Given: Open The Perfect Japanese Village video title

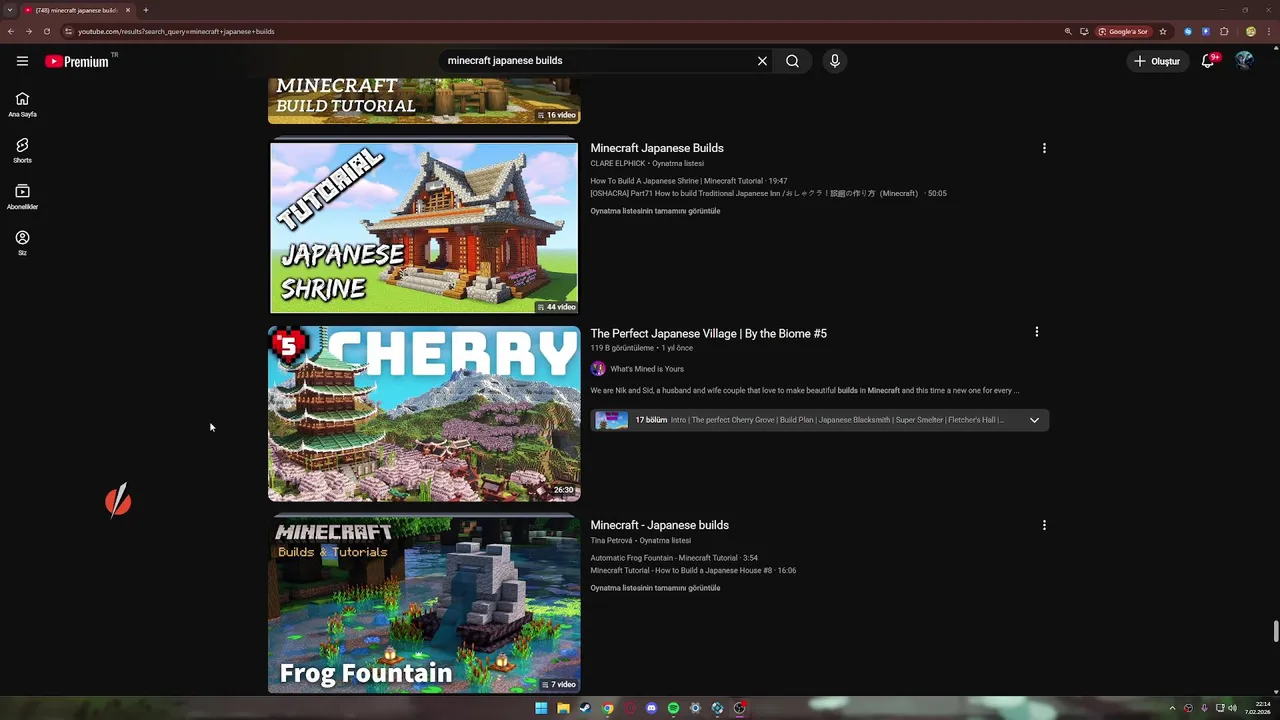Looking at the screenshot, I should point(708,333).
